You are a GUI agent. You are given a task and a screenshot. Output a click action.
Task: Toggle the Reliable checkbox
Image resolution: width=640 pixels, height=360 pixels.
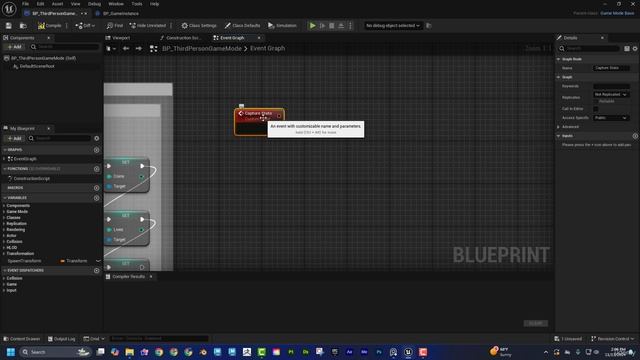click(x=596, y=101)
